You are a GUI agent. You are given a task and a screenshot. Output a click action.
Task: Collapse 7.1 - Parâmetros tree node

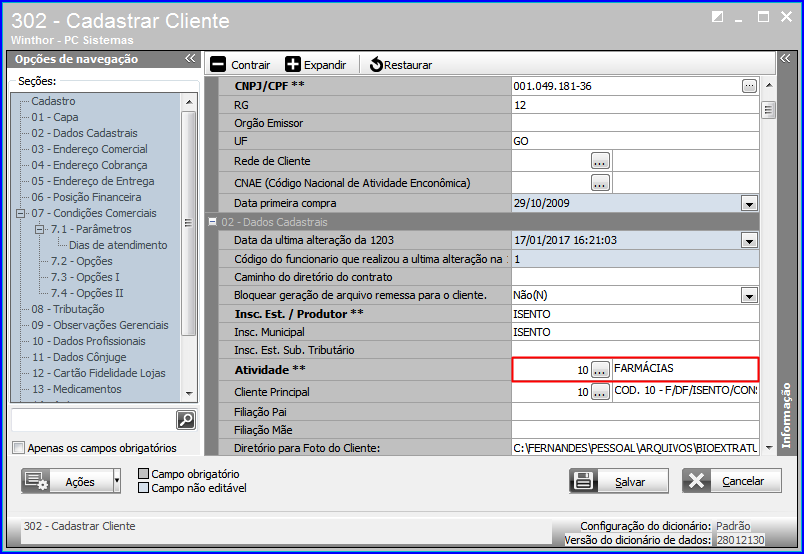click(x=39, y=229)
